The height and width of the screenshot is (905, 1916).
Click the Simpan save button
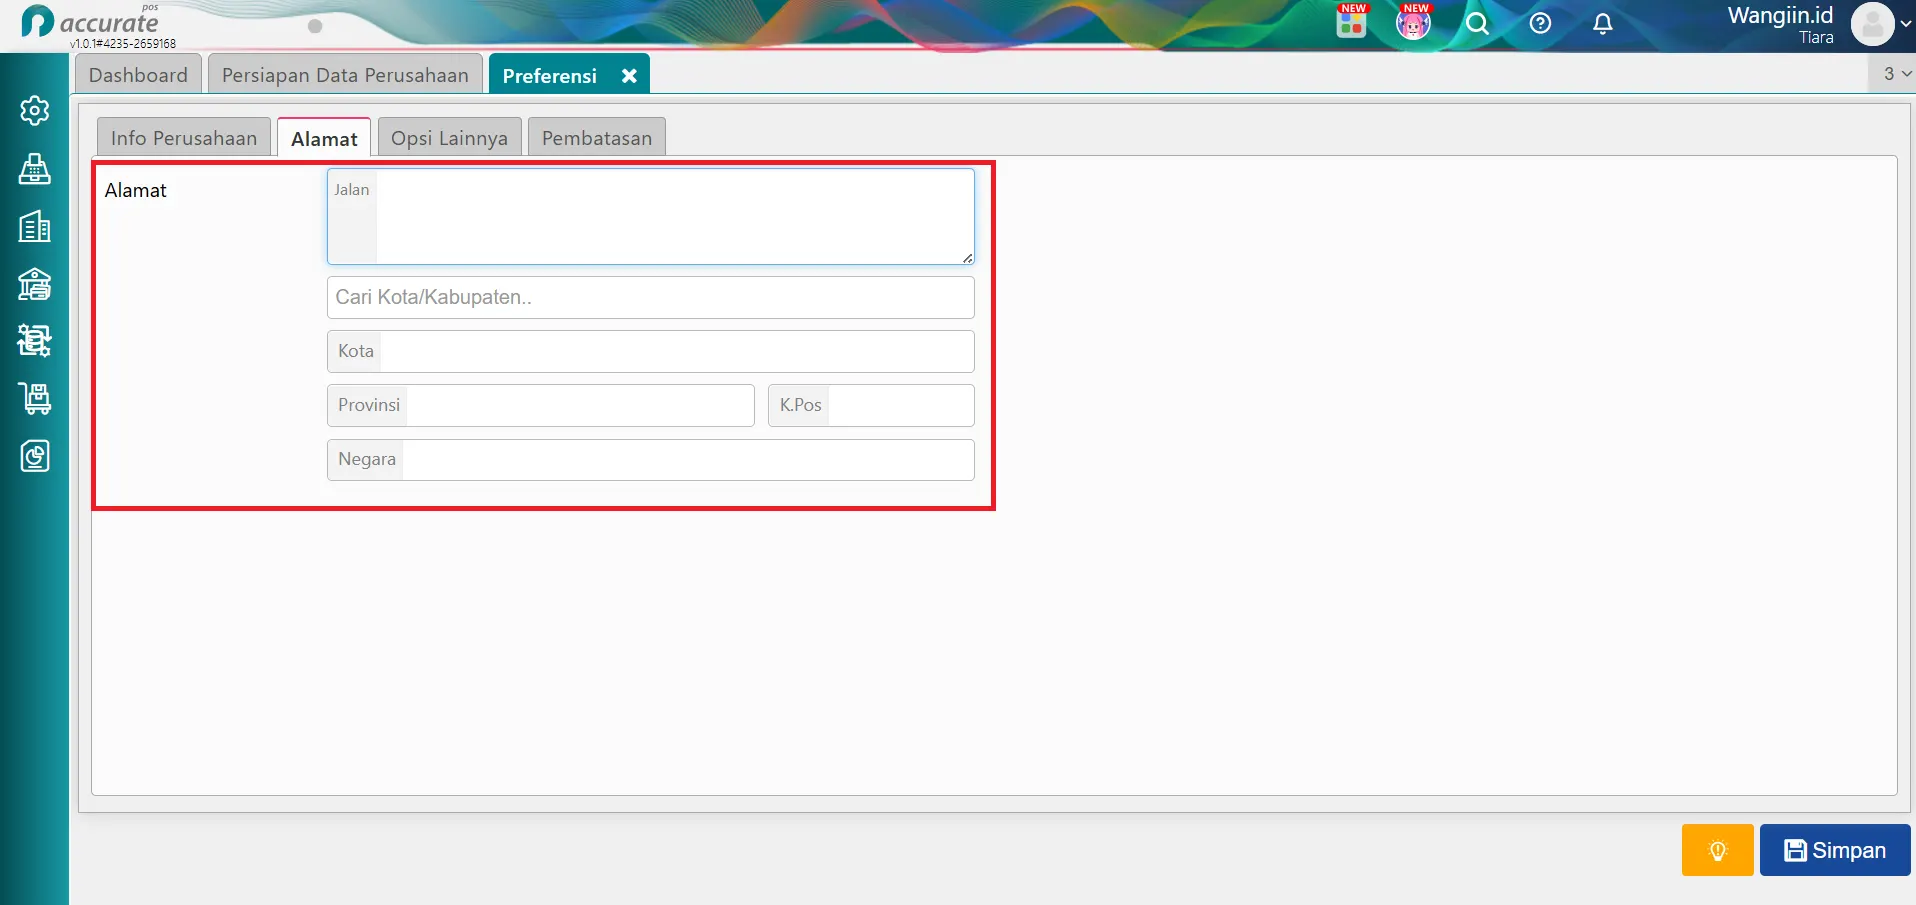(x=1835, y=850)
